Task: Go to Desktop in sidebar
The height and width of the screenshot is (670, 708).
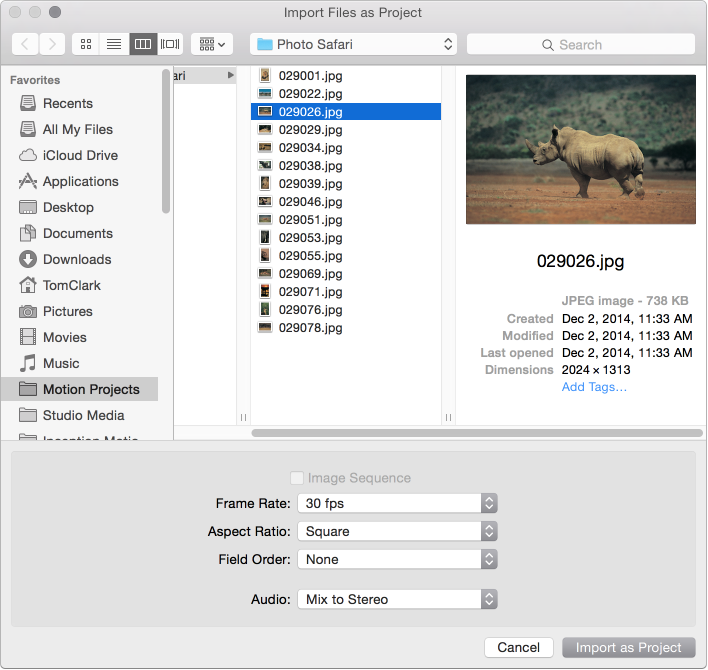Action: [x=79, y=207]
